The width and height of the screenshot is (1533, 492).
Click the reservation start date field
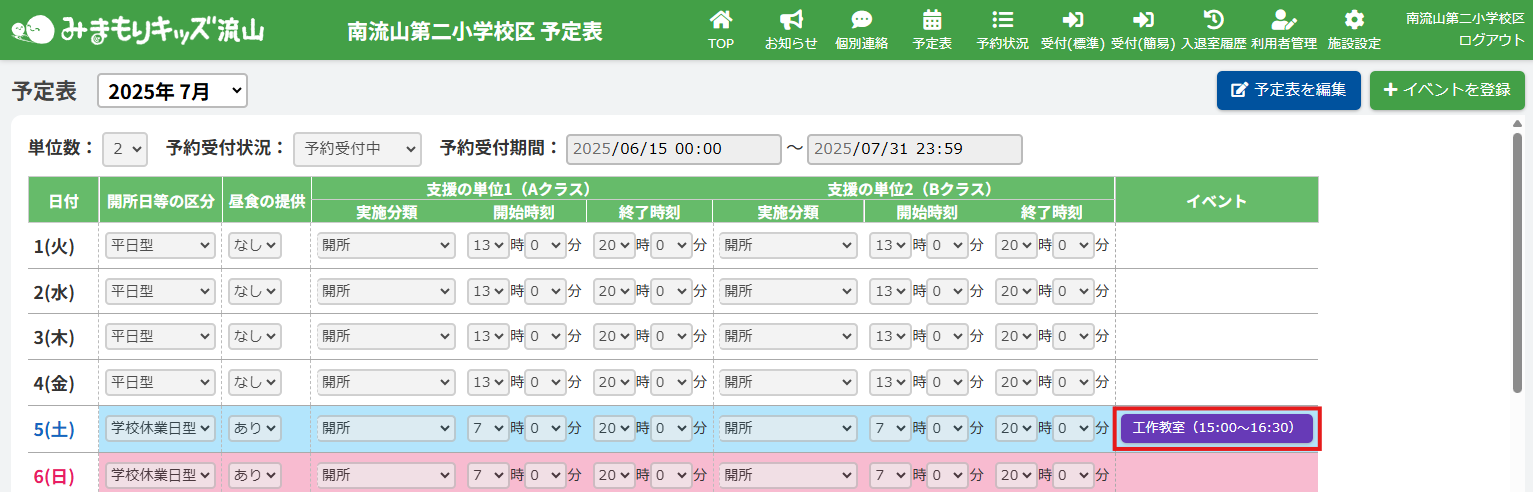[x=673, y=149]
